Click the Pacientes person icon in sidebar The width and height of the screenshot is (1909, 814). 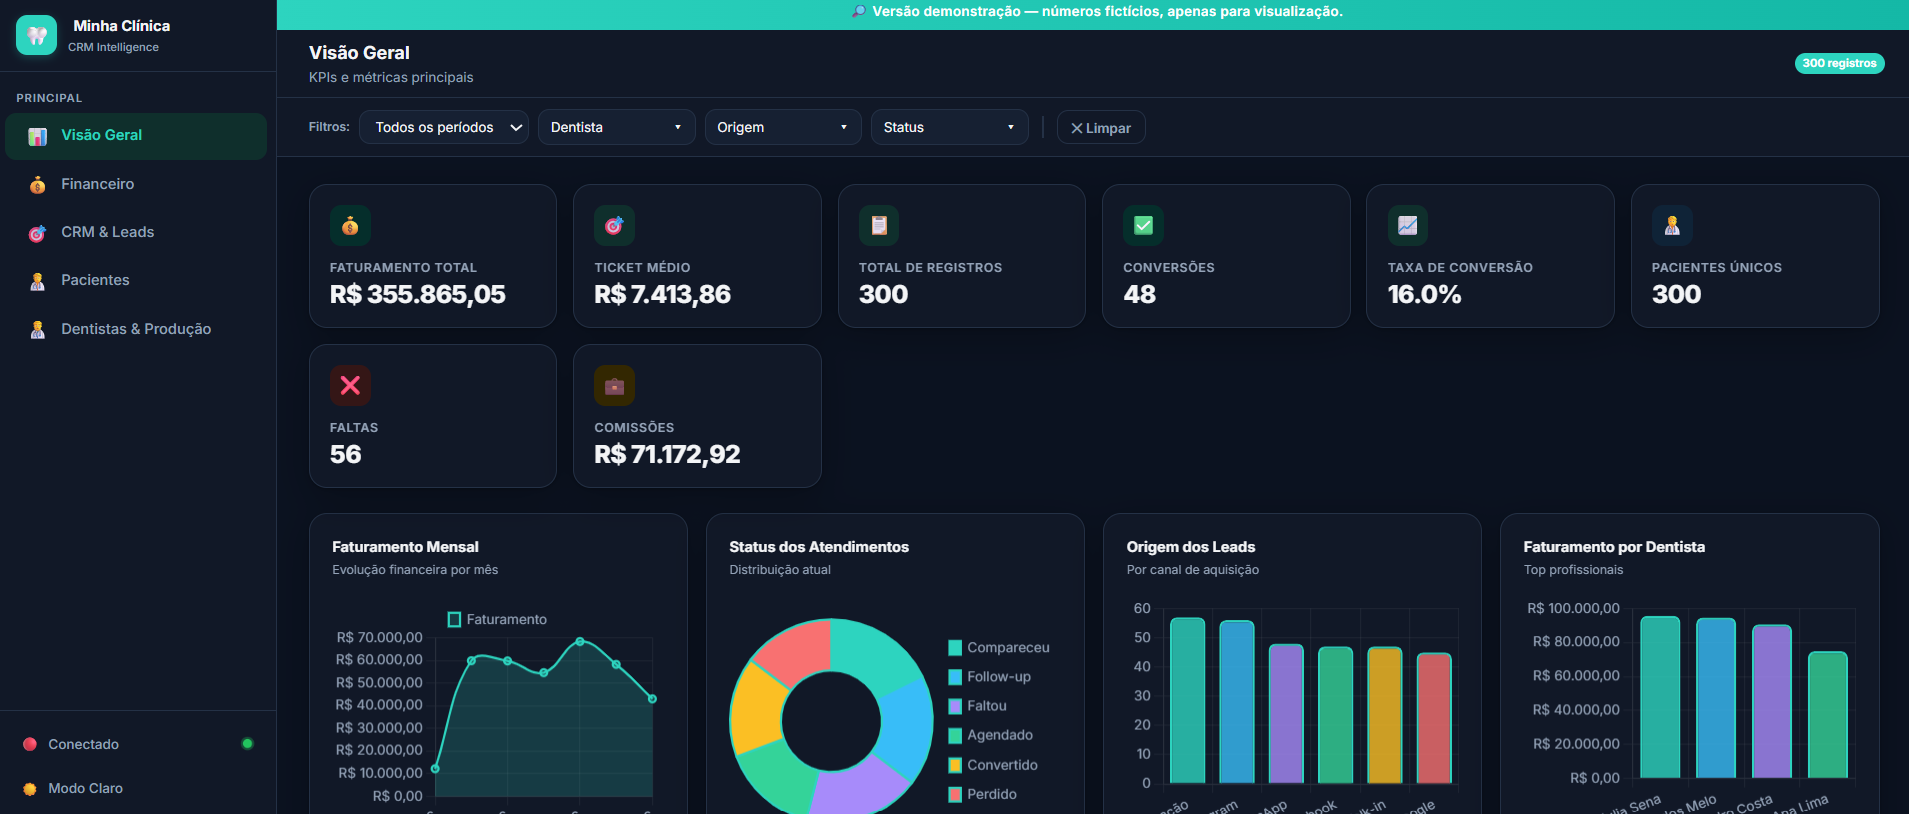(x=38, y=281)
